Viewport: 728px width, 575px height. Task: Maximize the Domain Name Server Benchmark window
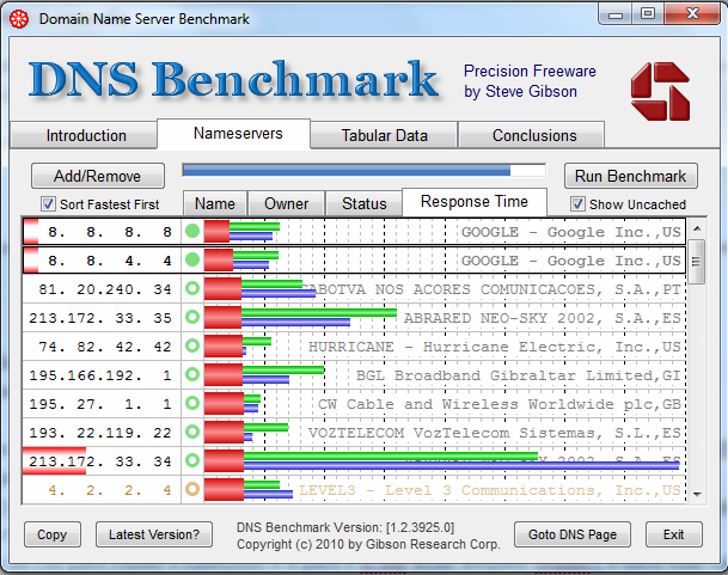tap(648, 13)
